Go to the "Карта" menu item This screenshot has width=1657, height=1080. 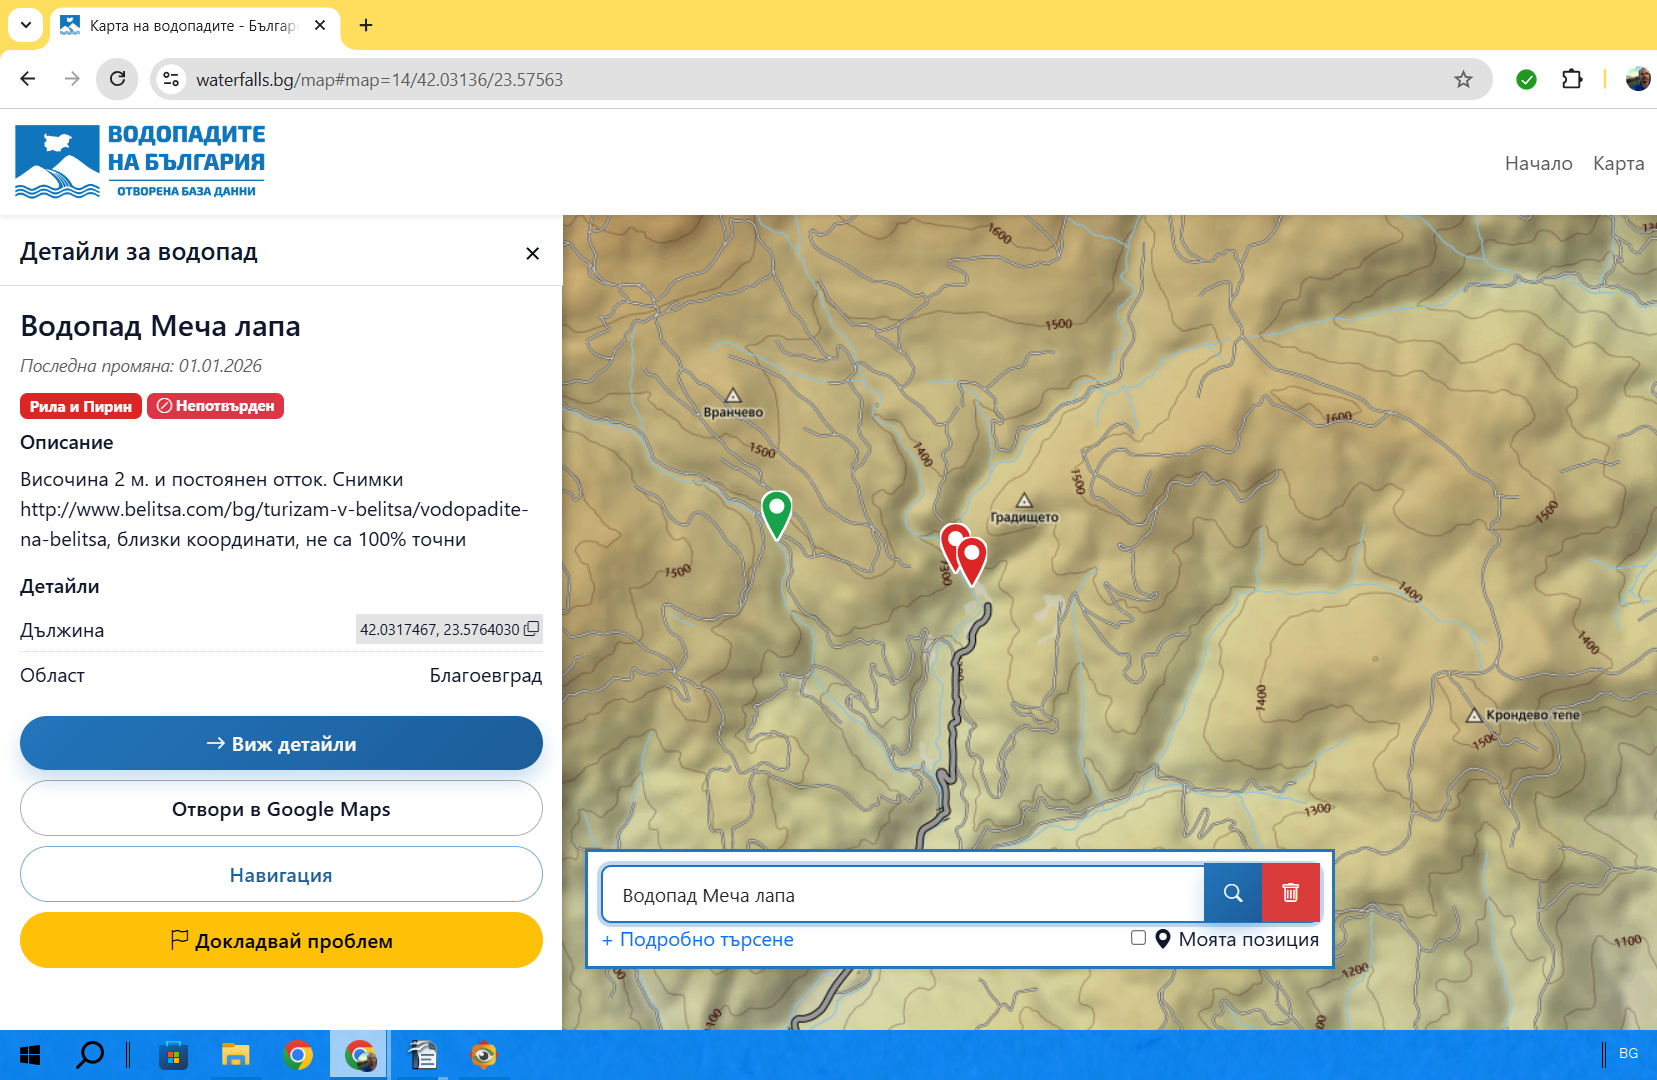tap(1618, 163)
